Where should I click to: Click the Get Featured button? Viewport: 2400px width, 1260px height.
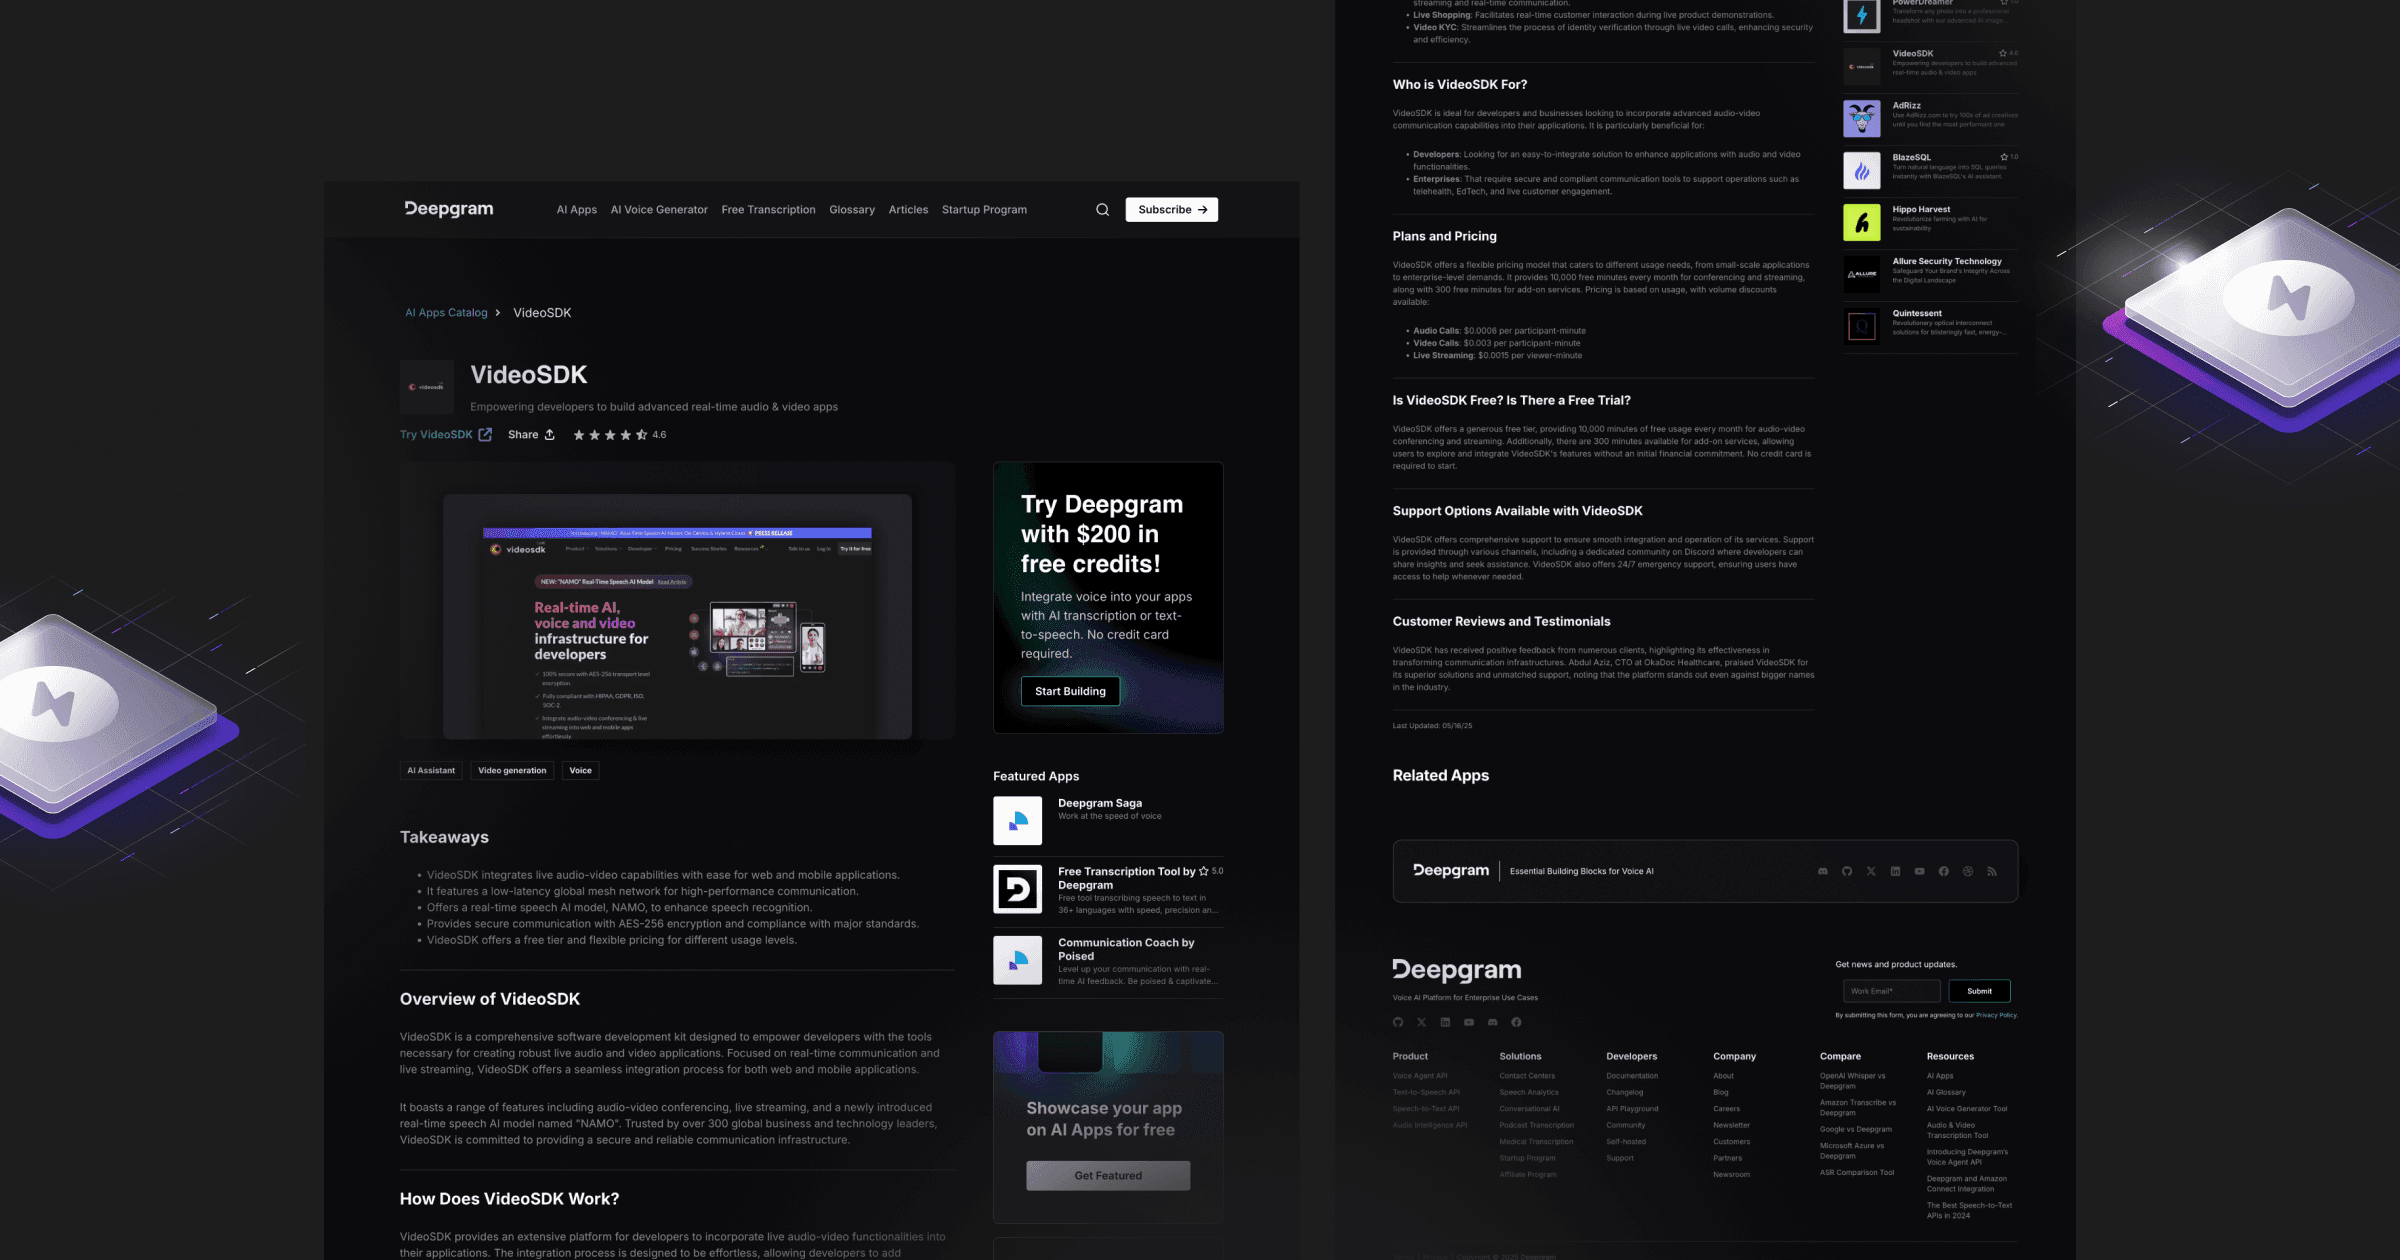(x=1107, y=1175)
